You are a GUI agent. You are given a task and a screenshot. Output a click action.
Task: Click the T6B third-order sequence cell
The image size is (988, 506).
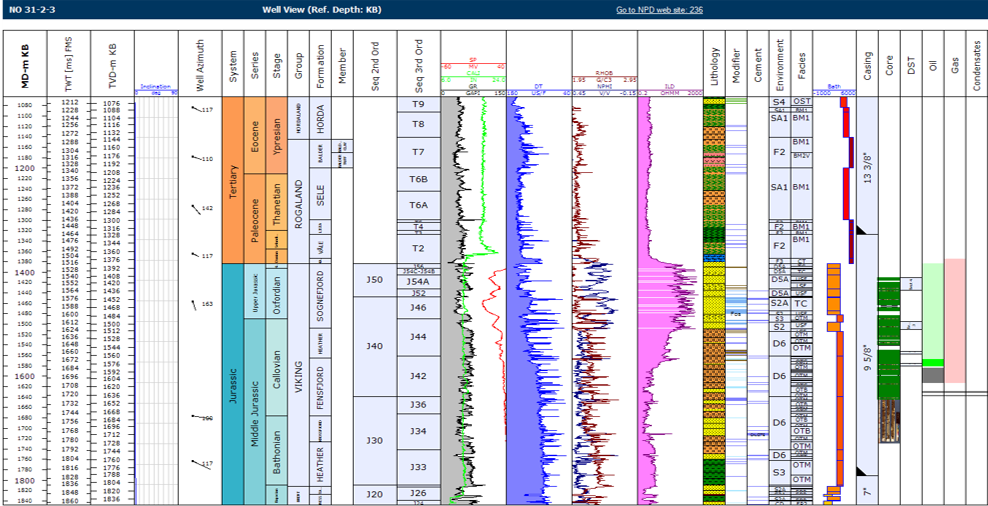tap(418, 179)
